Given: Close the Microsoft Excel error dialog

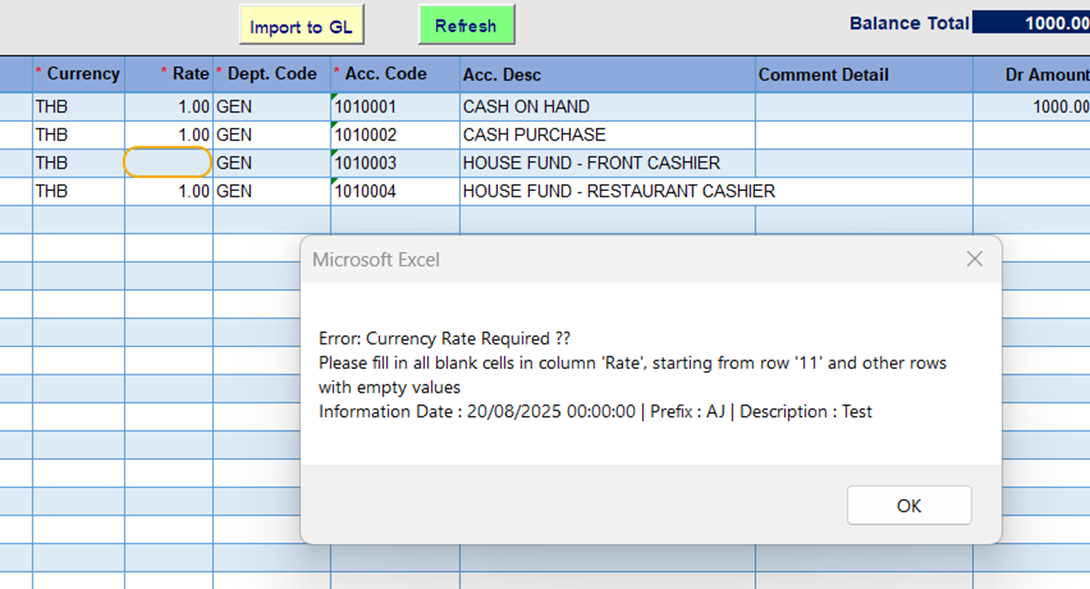Looking at the screenshot, I should pyautogui.click(x=974, y=260).
